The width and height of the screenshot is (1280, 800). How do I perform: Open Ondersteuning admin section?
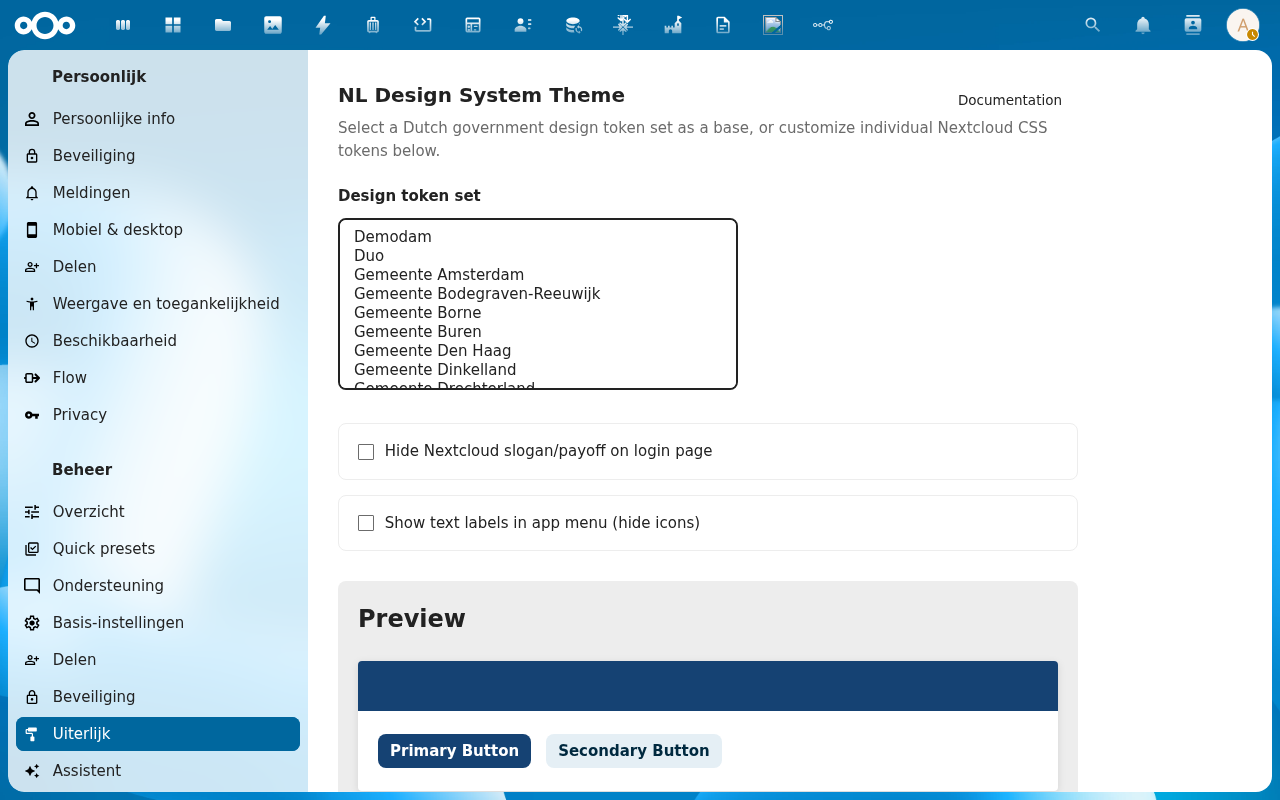(158, 586)
